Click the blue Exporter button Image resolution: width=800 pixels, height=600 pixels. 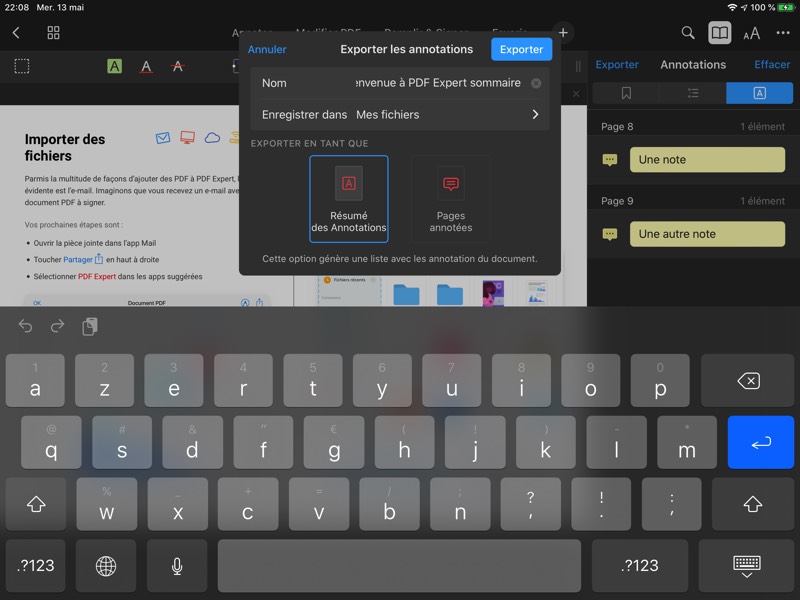(x=521, y=49)
